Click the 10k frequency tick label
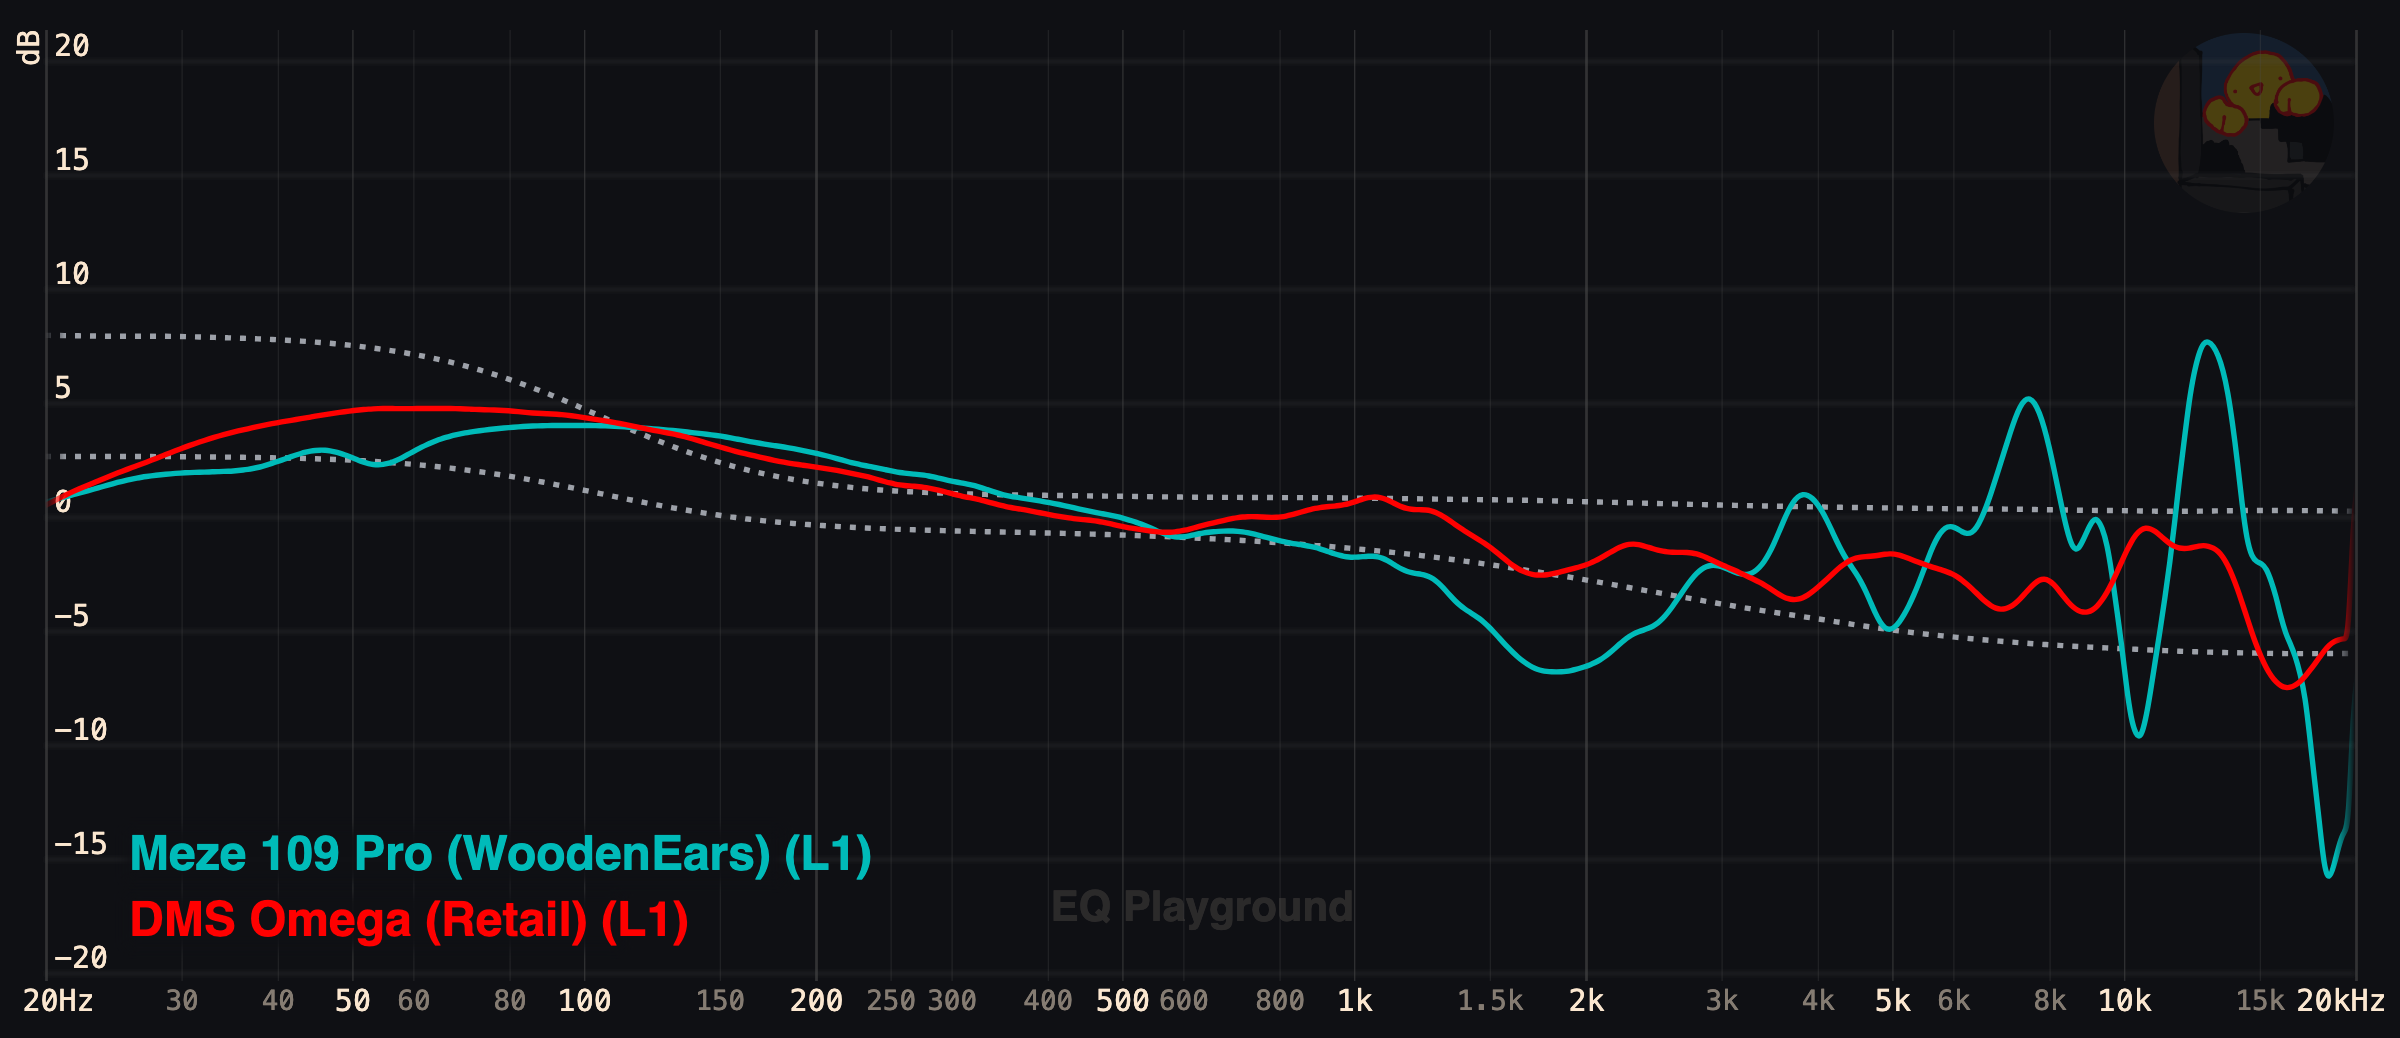Viewport: 2400px width, 1038px height. [x=2125, y=1001]
